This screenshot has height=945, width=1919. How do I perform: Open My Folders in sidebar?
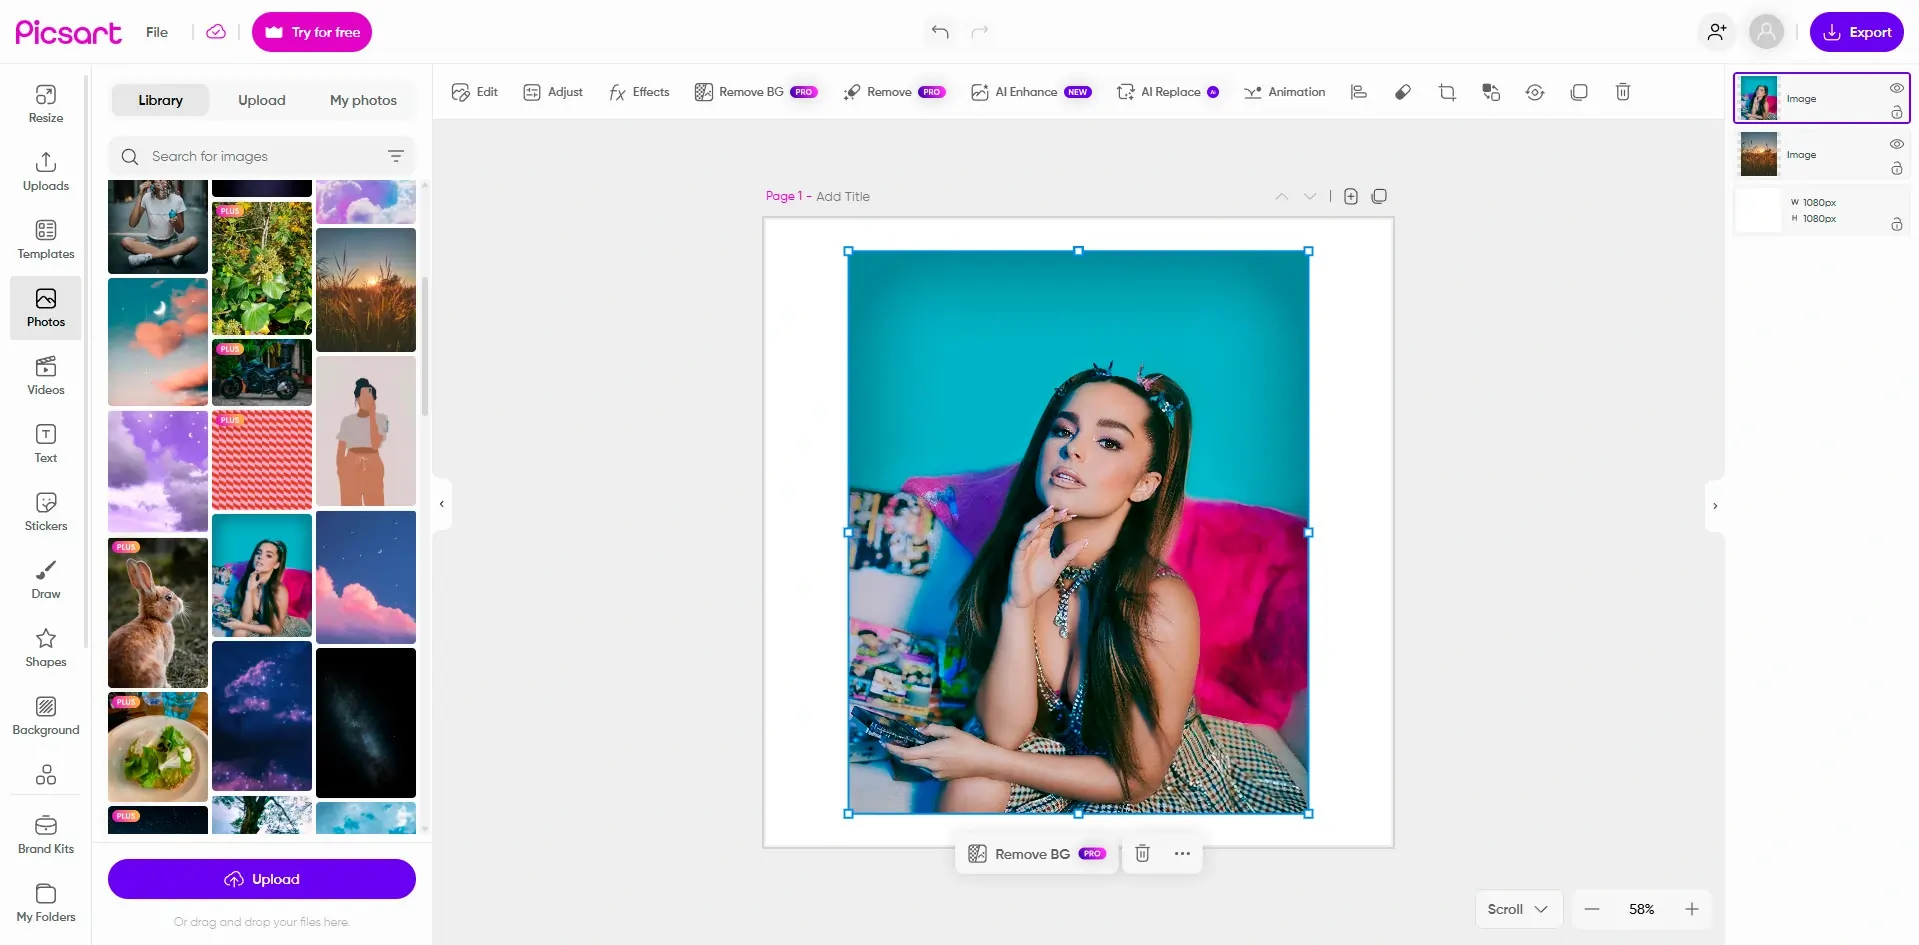(45, 903)
